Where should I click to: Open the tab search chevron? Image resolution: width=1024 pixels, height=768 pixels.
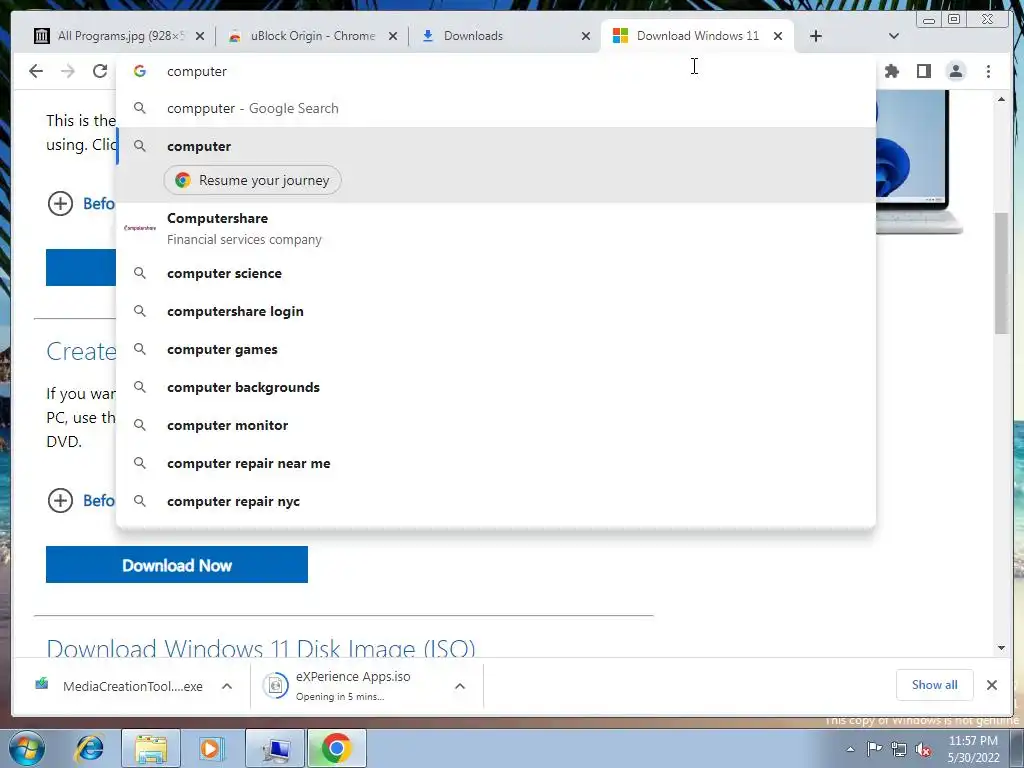point(894,36)
